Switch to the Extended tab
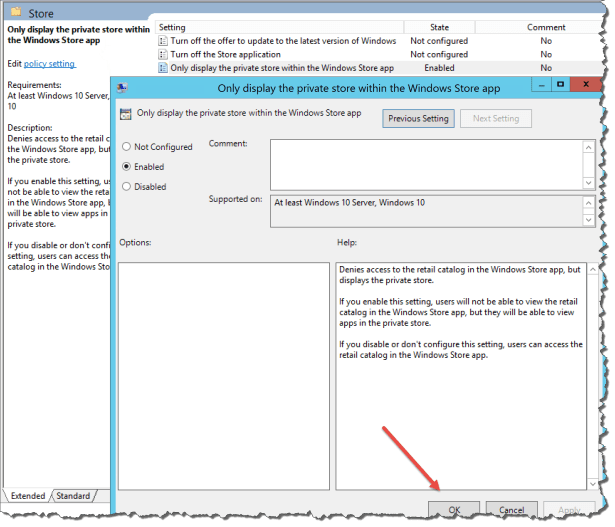This screenshot has height=527, width=615. pyautogui.click(x=27, y=496)
